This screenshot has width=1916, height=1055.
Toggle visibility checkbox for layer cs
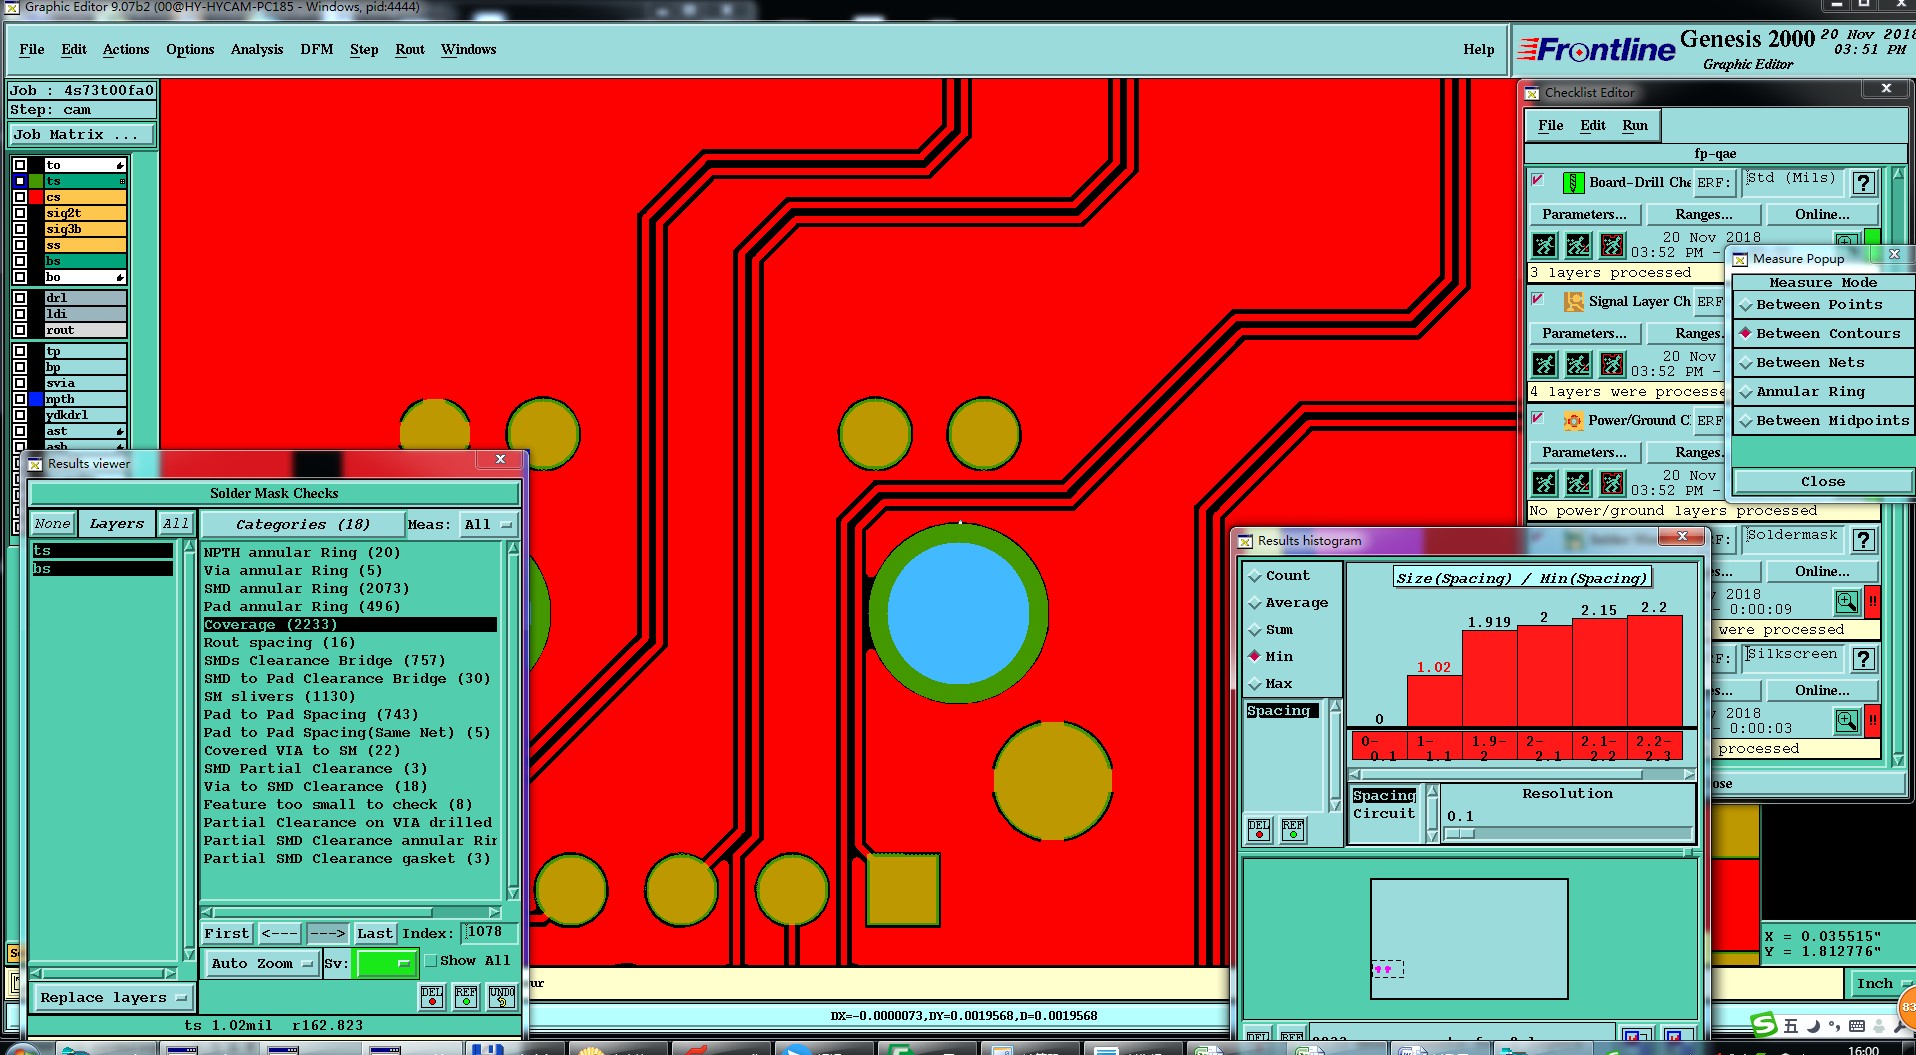(20, 197)
